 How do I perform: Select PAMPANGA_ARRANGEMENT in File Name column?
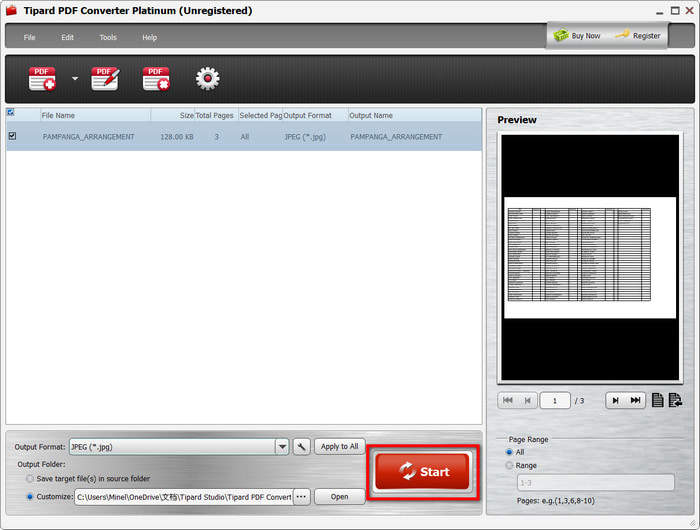(x=88, y=137)
